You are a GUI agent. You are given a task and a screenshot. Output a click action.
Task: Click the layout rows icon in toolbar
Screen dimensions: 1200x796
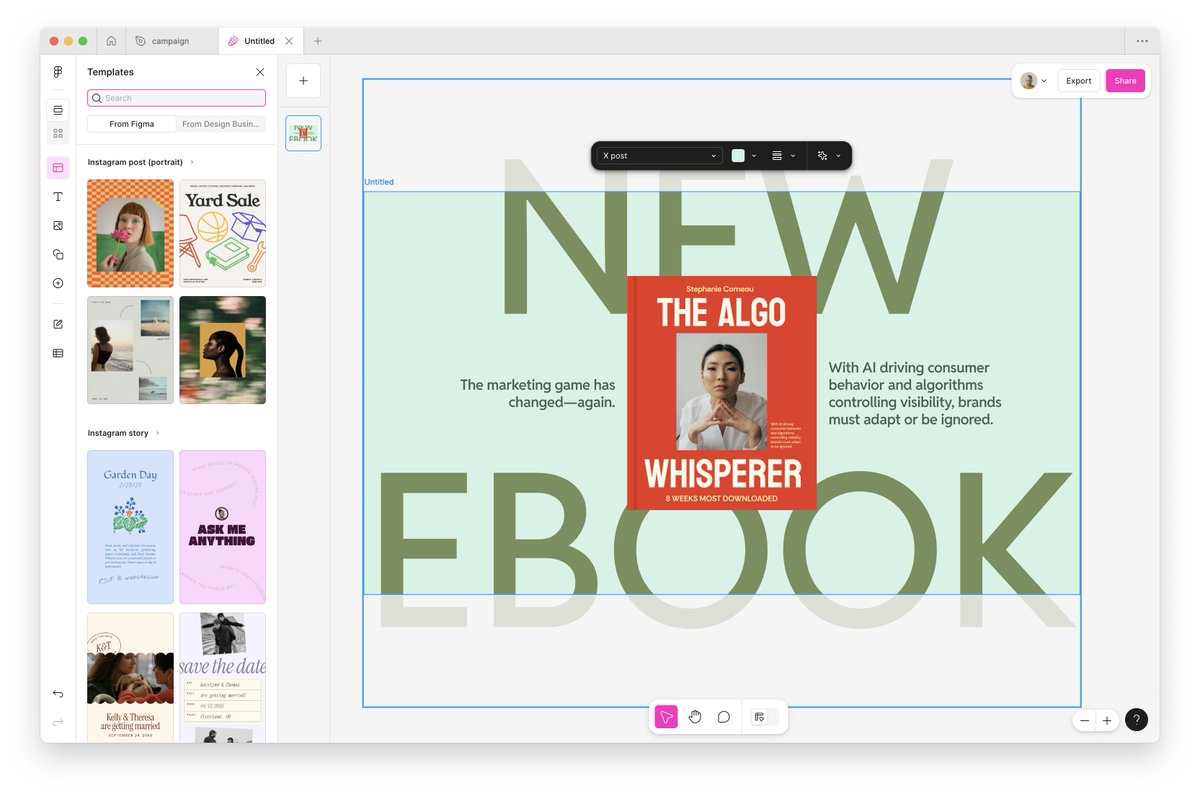[x=777, y=156]
